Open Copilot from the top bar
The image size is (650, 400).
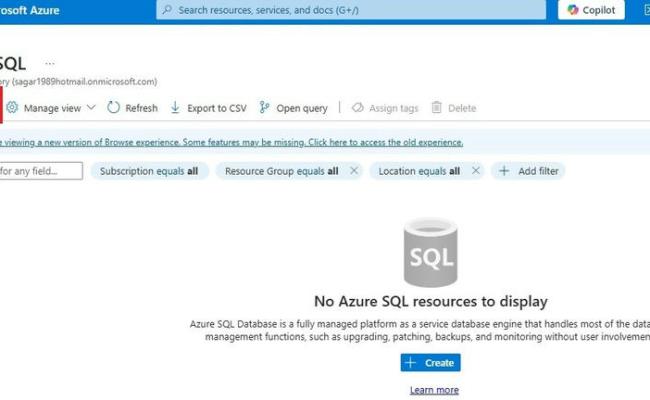click(x=591, y=10)
